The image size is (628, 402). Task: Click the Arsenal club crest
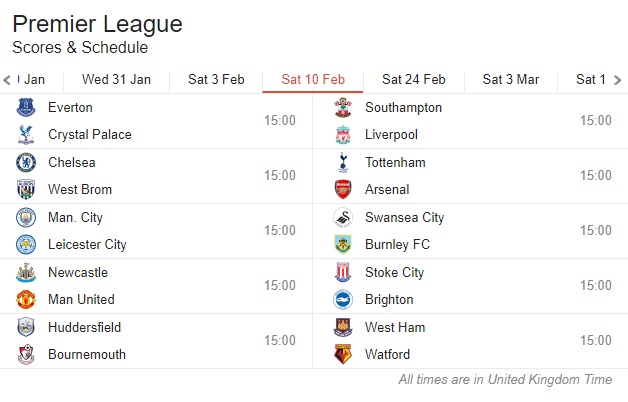(343, 189)
